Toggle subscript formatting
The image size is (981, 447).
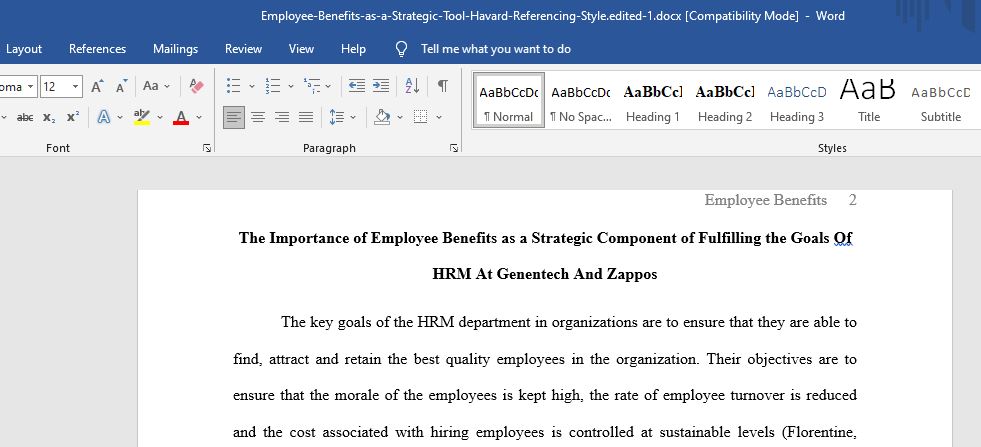(x=49, y=117)
